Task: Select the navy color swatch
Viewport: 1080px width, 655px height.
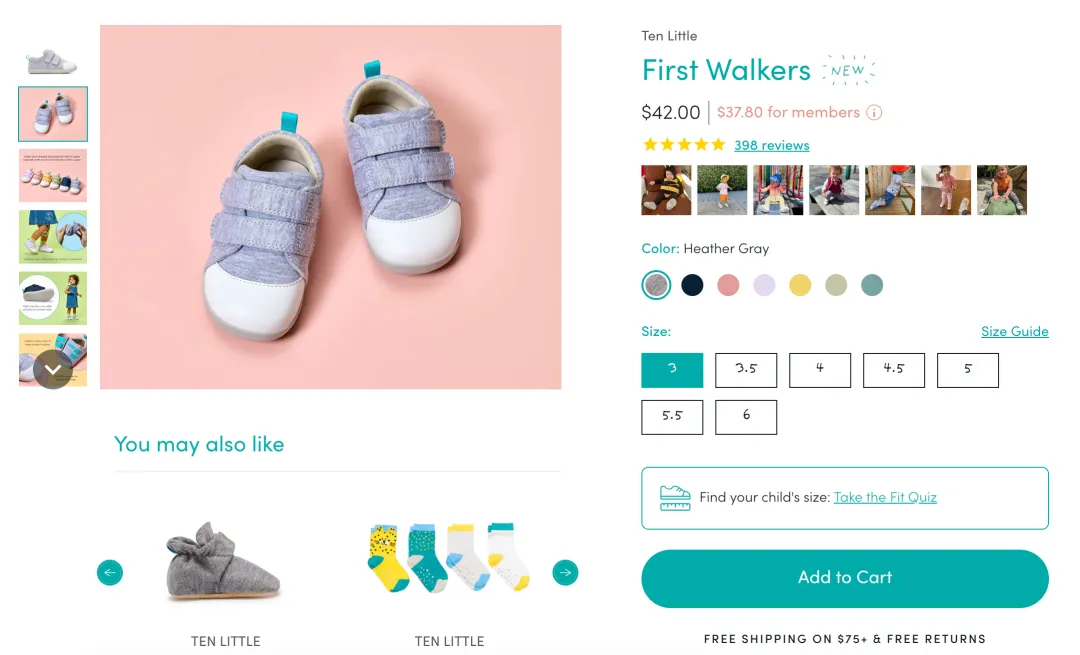Action: 692,285
